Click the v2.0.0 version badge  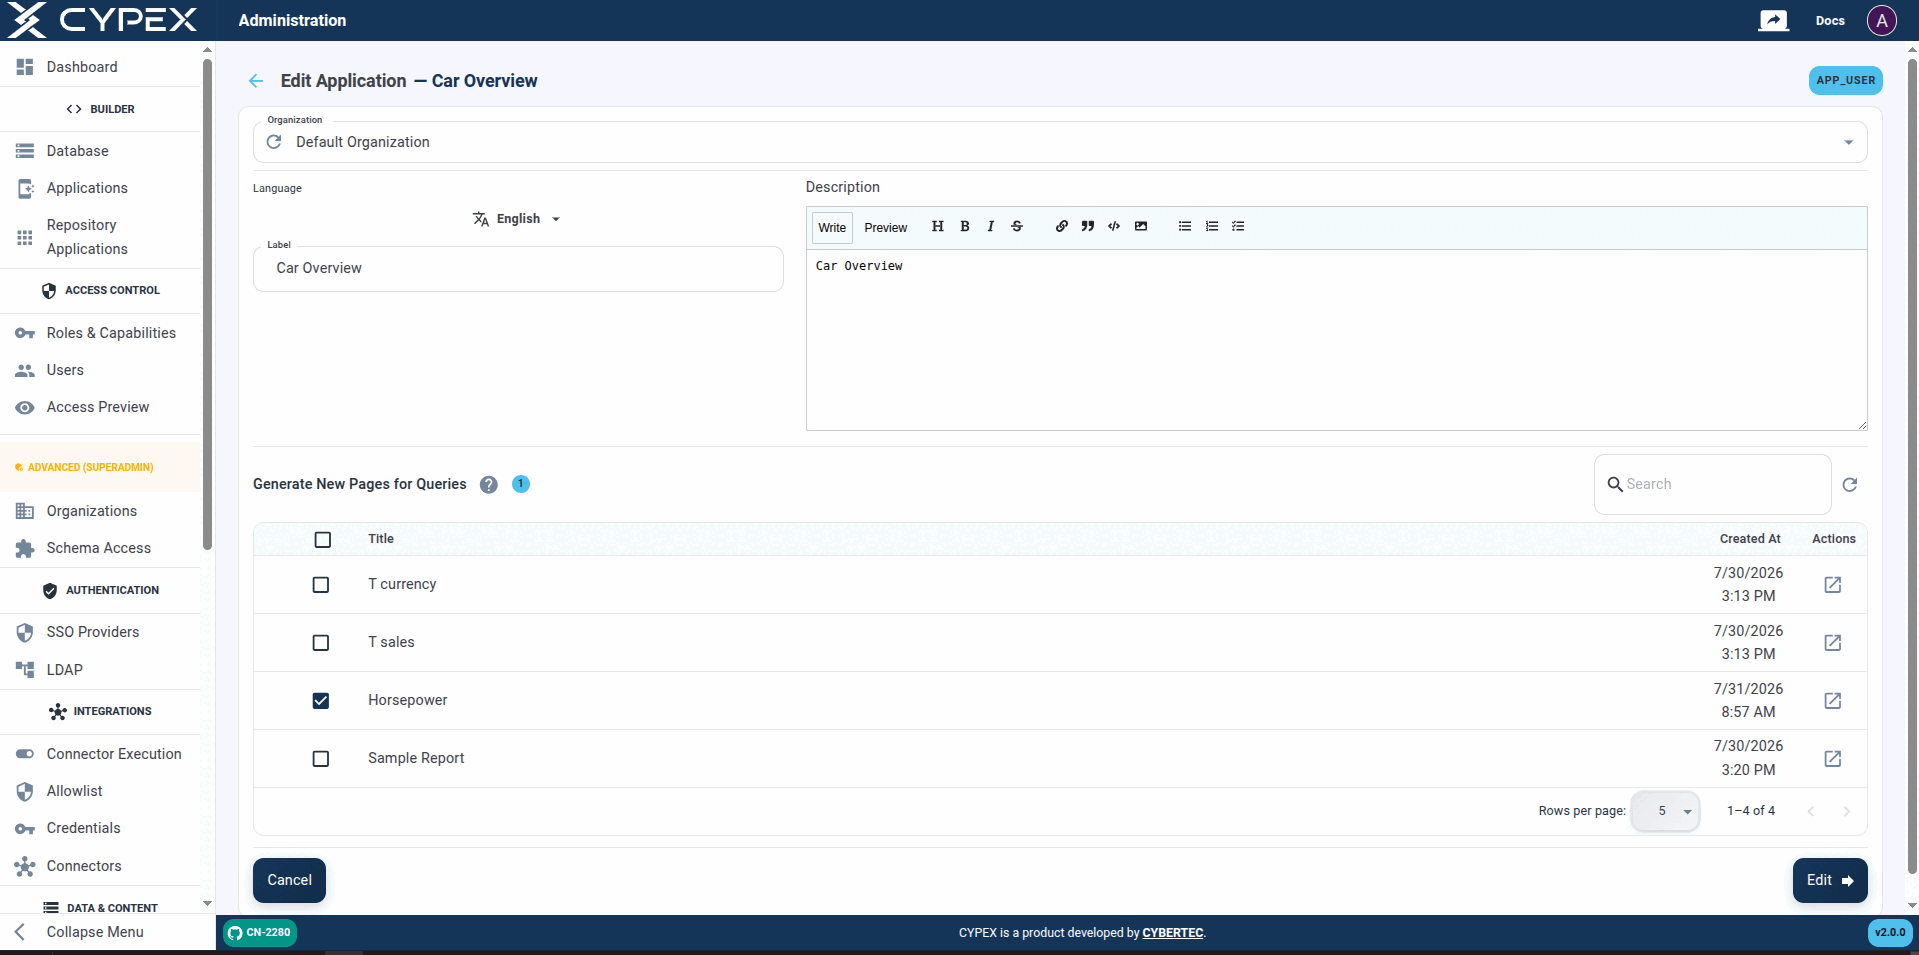pyautogui.click(x=1889, y=933)
